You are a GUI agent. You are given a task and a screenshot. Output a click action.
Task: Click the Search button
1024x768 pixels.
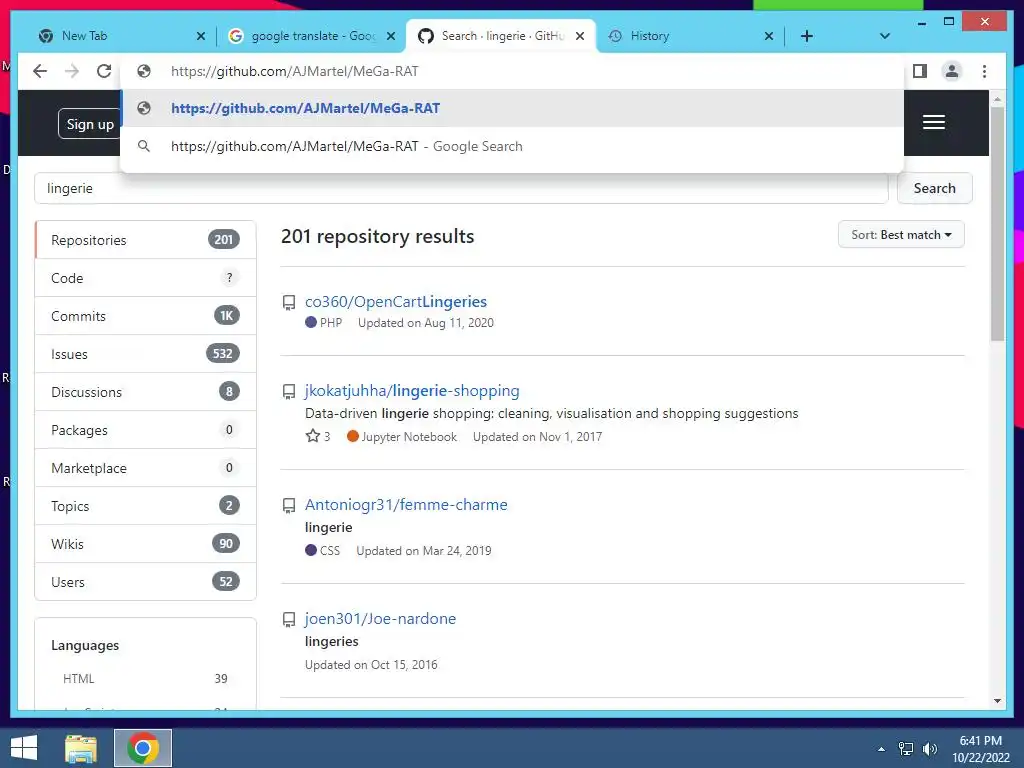(x=934, y=188)
